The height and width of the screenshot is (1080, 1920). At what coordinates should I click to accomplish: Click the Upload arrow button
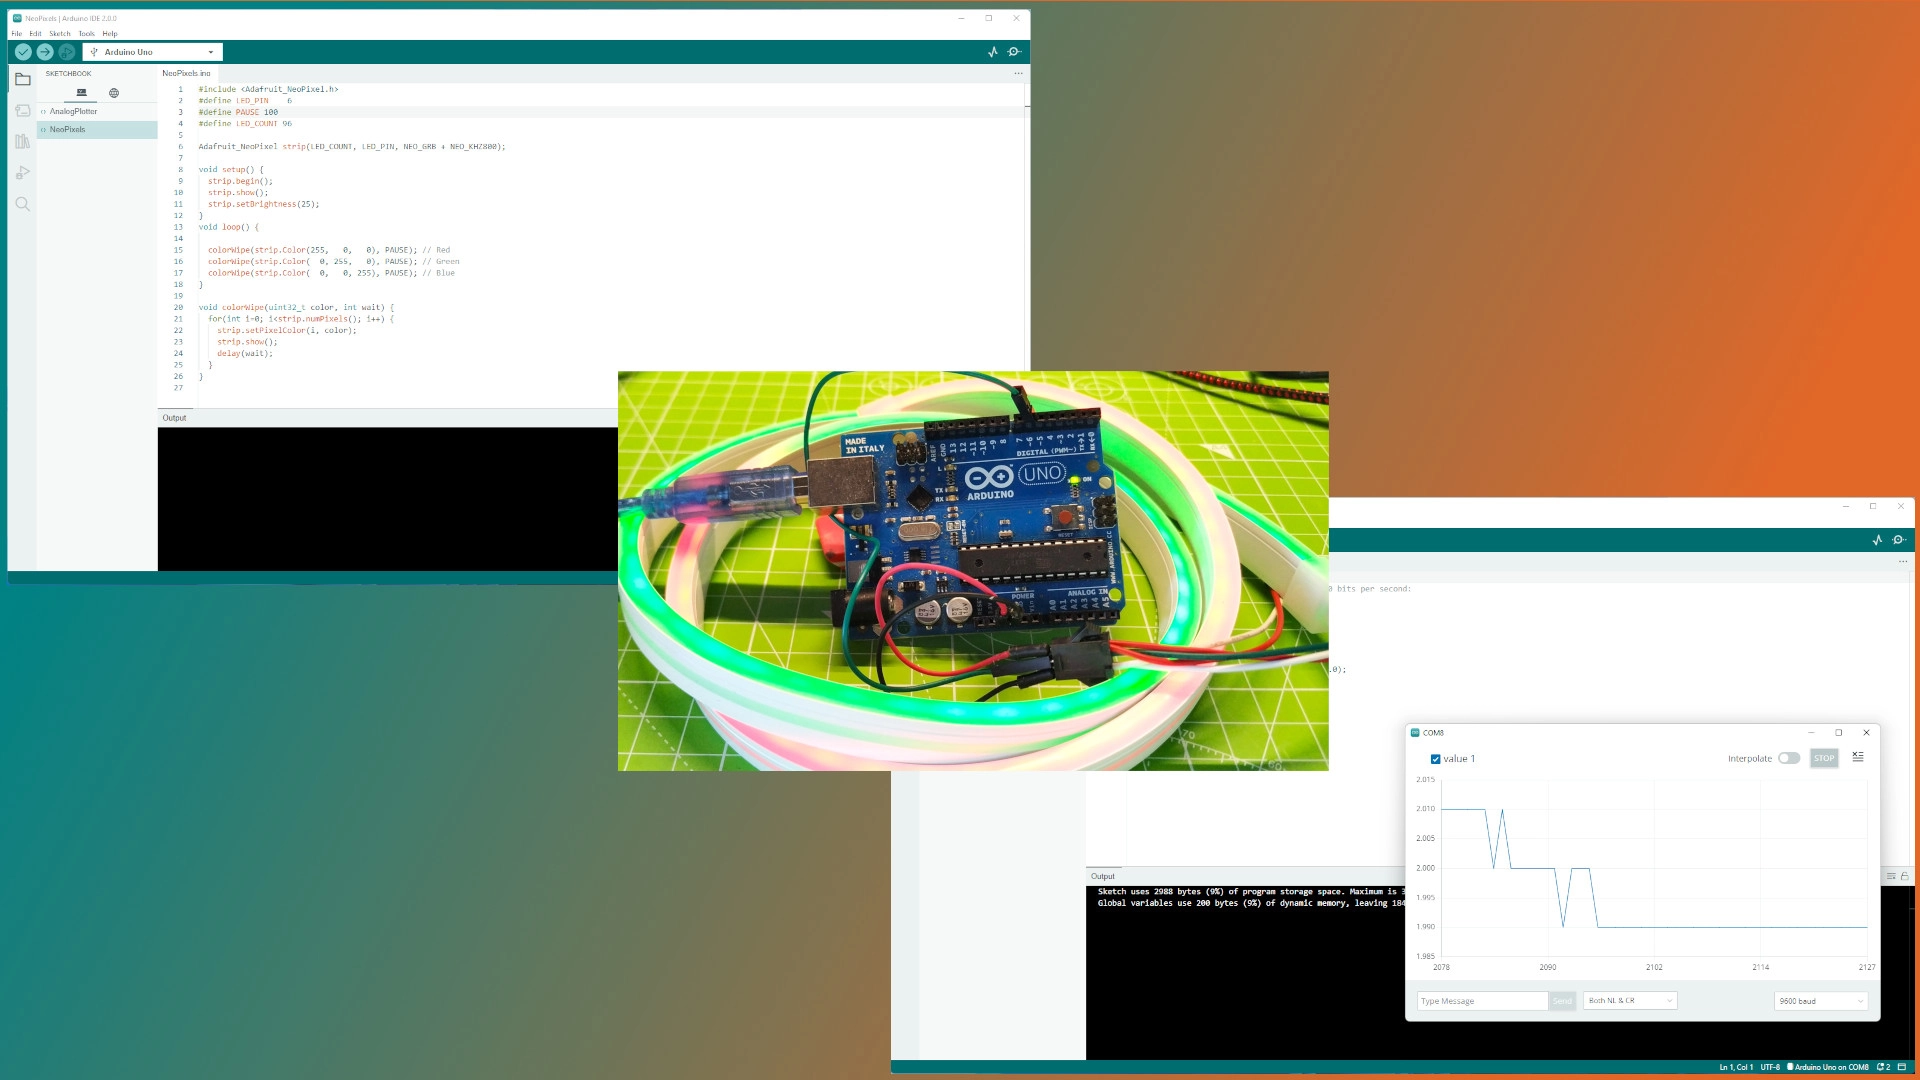click(45, 52)
